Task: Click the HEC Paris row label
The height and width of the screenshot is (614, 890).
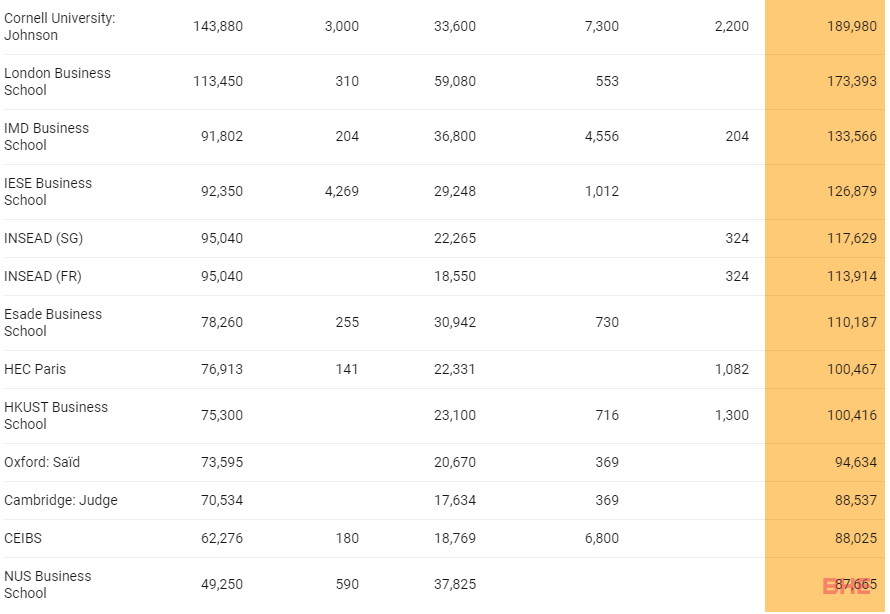Action: 35,369
